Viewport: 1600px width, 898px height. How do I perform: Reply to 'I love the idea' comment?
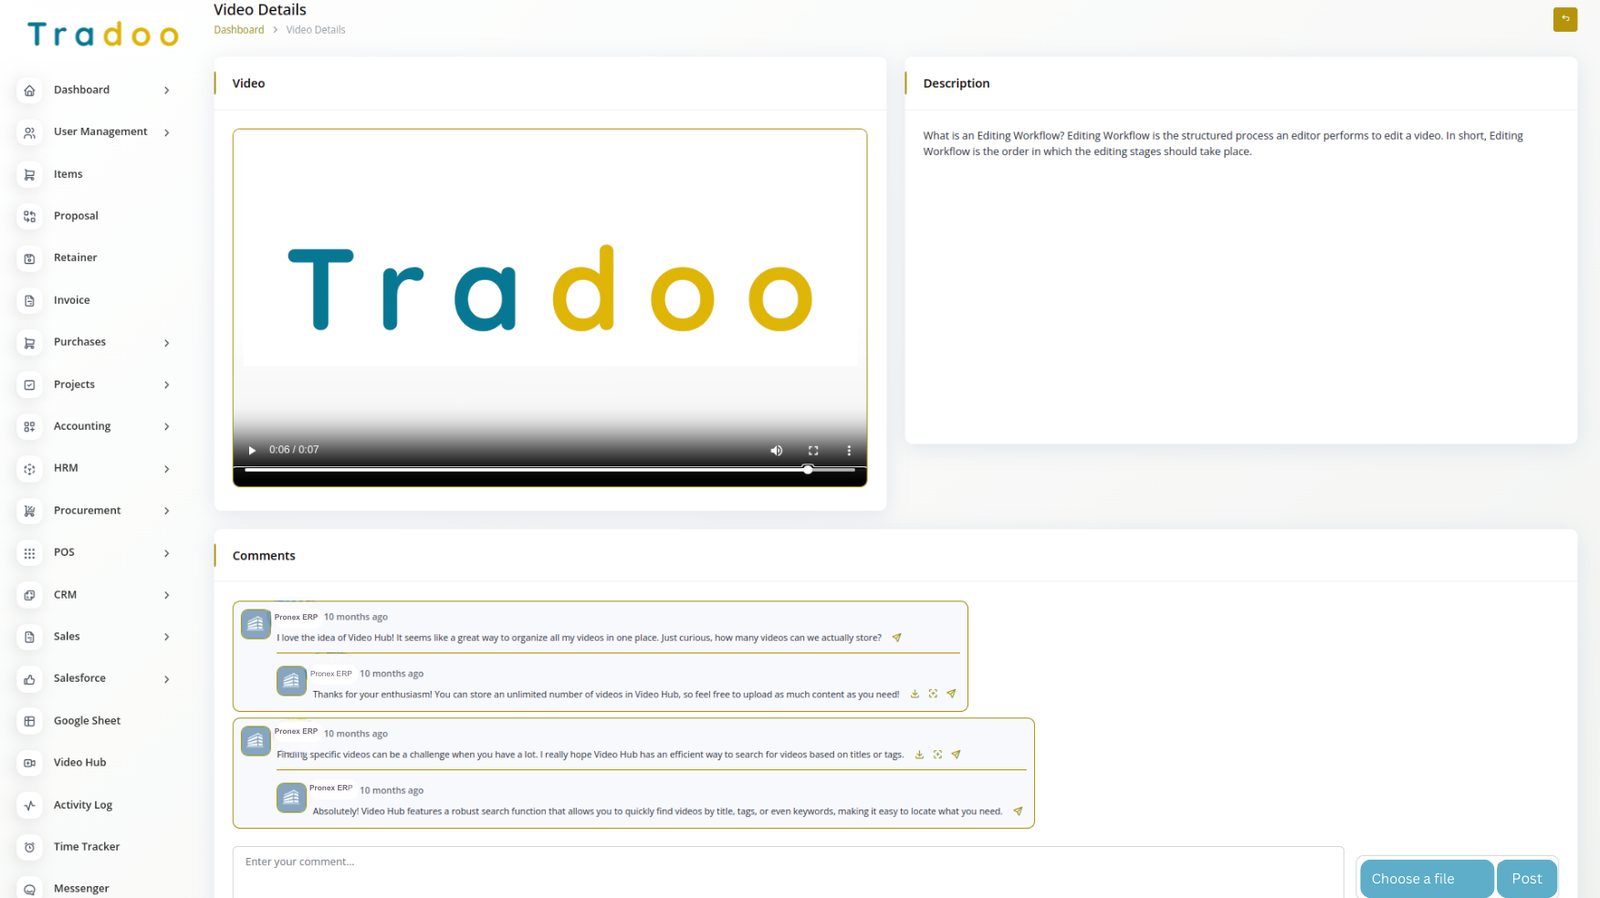tap(897, 638)
